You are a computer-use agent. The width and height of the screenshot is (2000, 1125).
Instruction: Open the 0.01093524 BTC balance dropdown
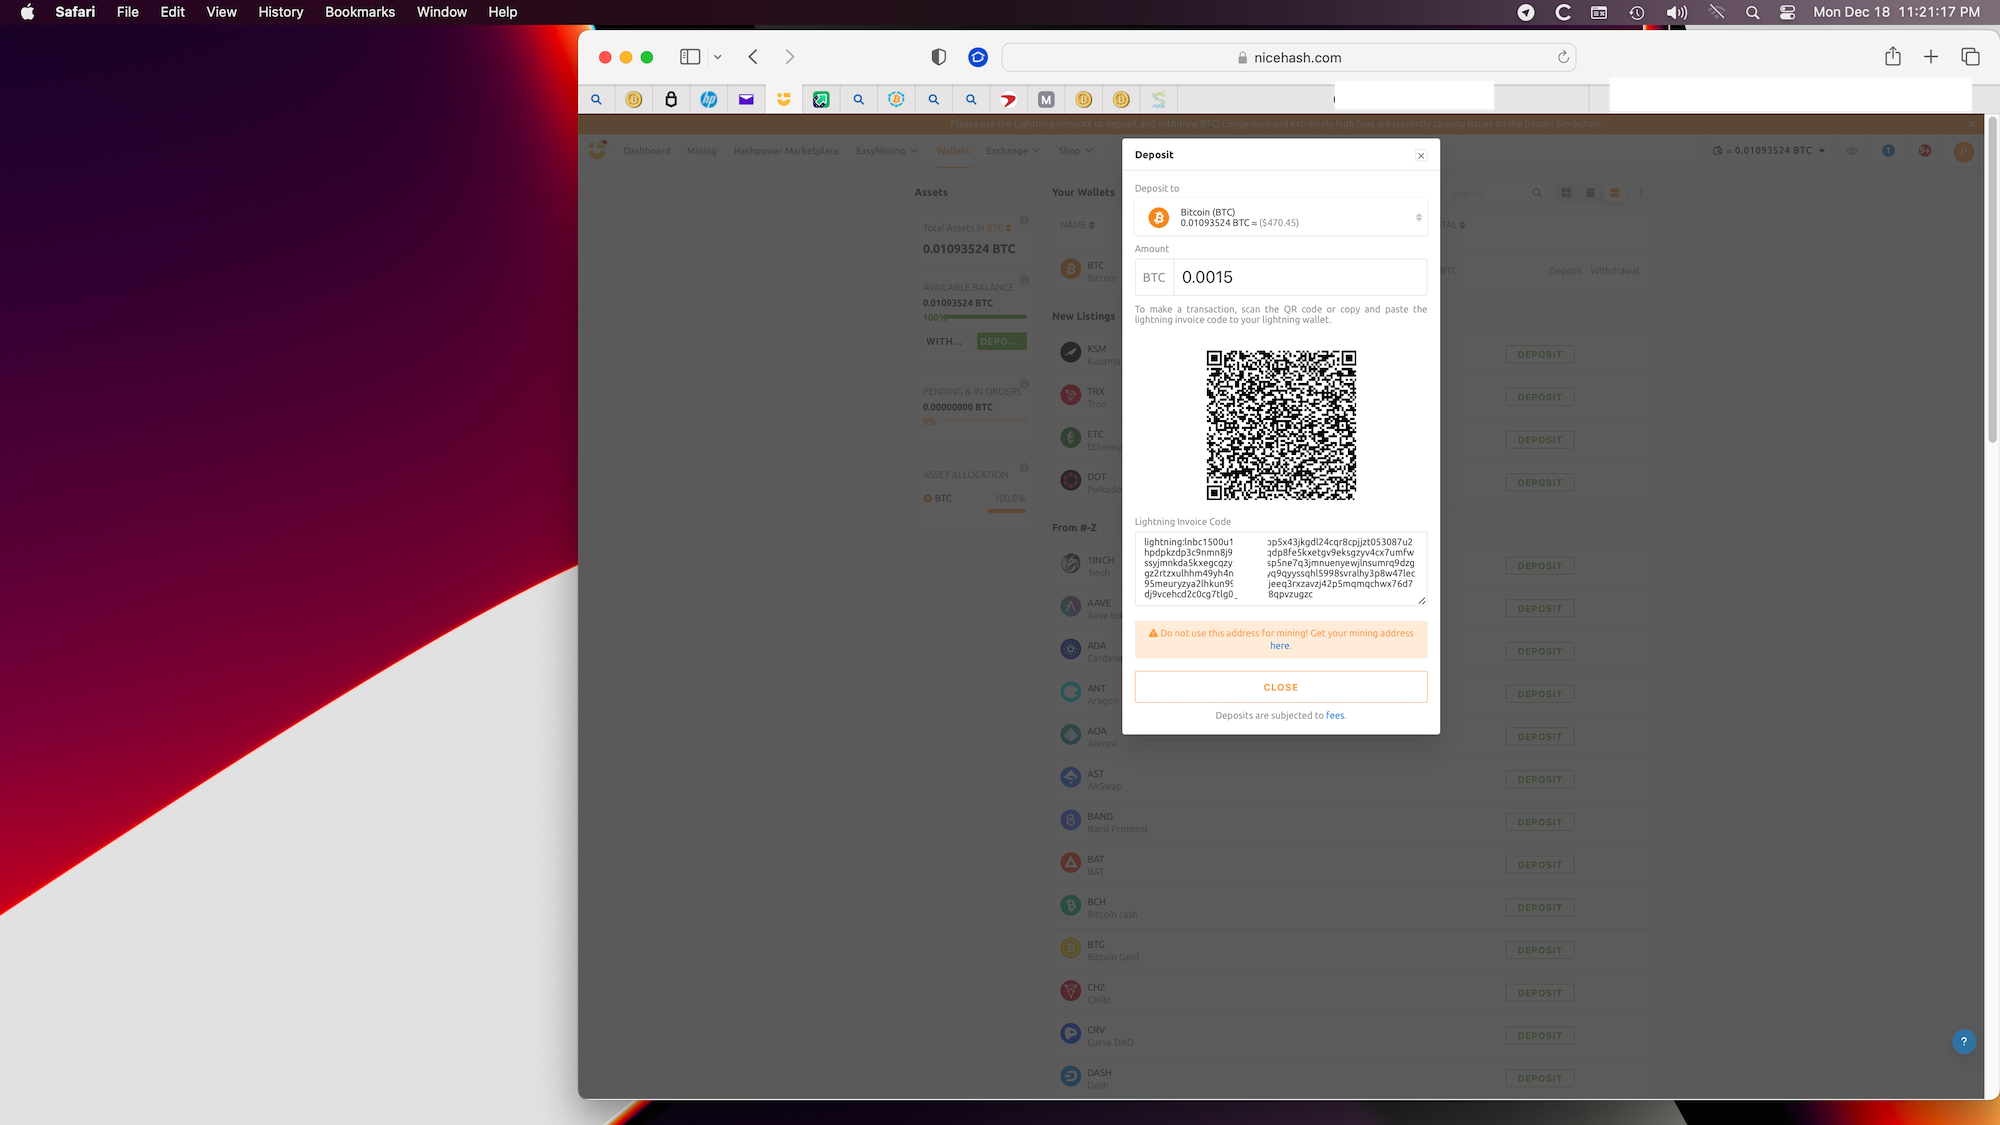coord(1769,151)
